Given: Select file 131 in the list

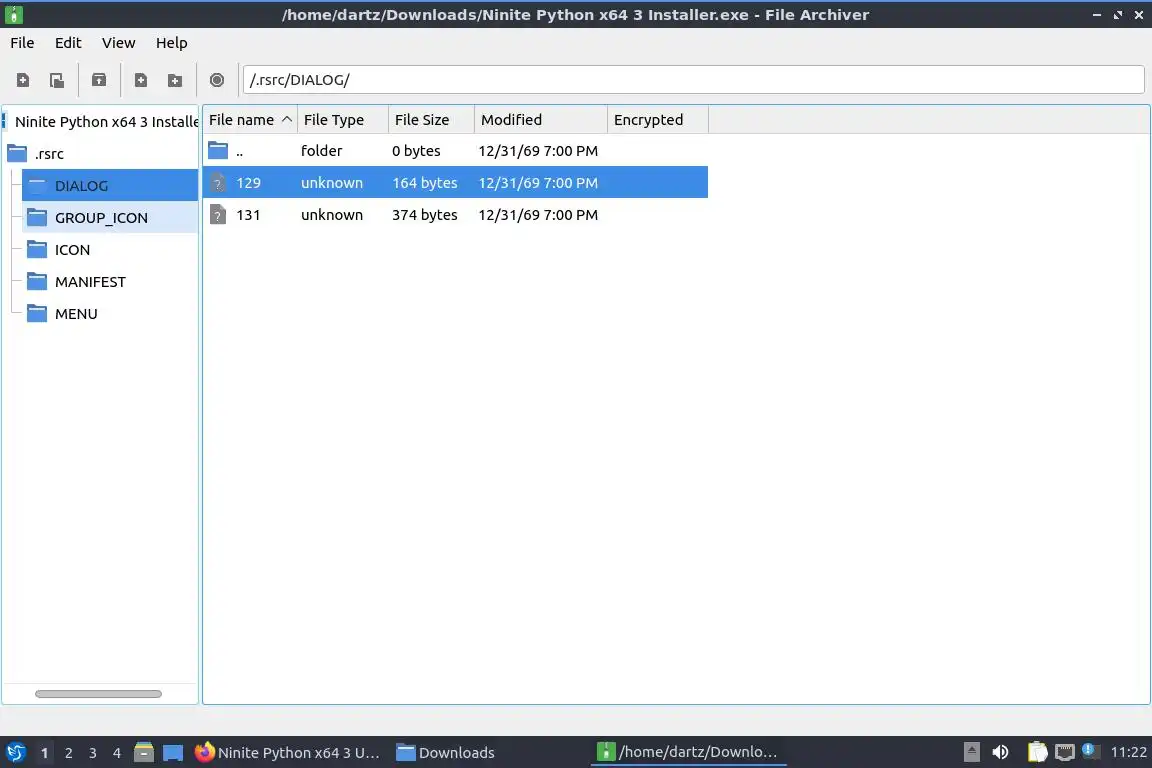Looking at the screenshot, I should [x=456, y=215].
